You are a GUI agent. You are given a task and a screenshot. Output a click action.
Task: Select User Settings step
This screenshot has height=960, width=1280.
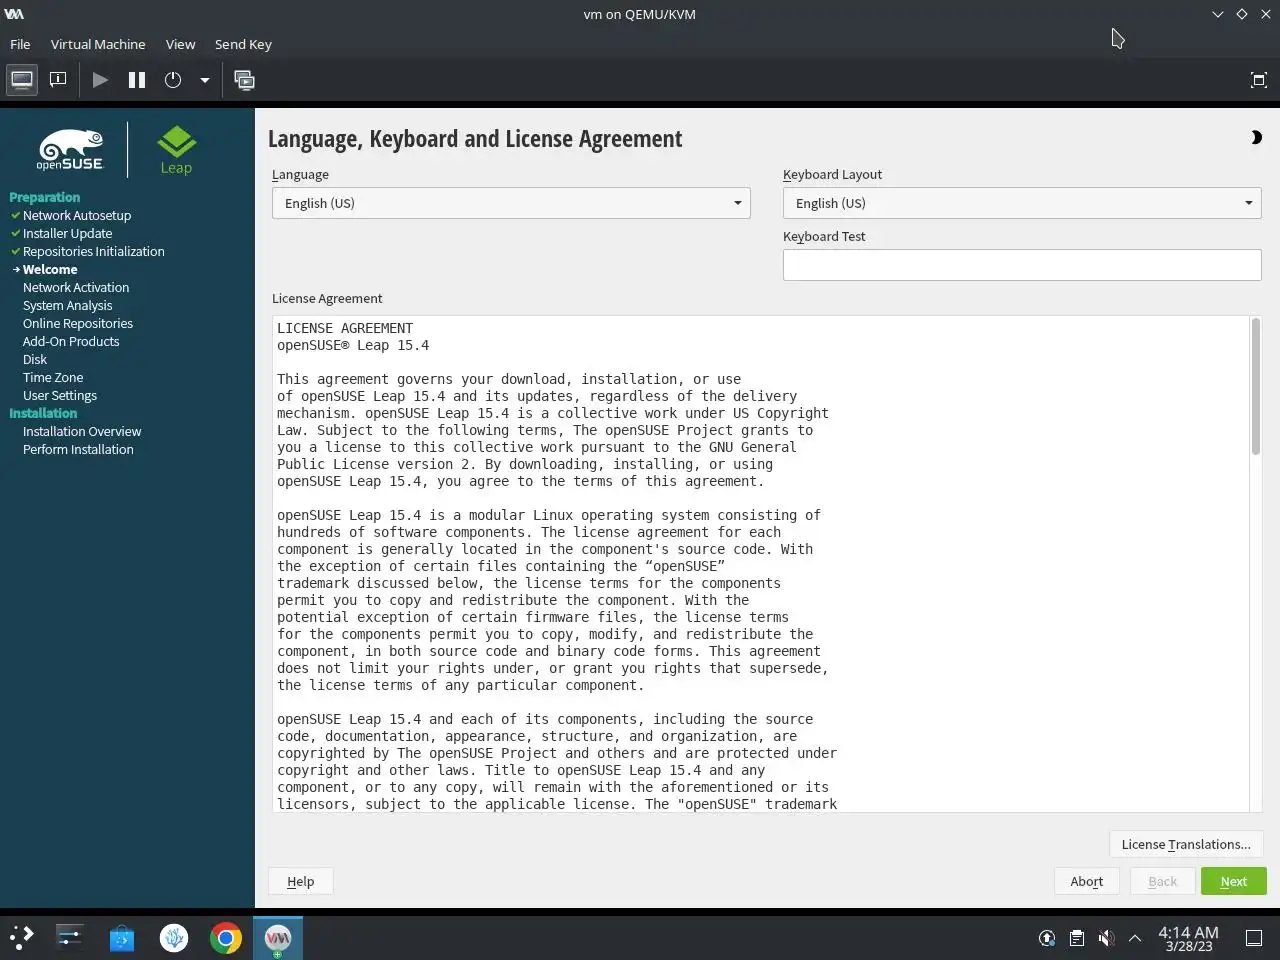point(60,395)
